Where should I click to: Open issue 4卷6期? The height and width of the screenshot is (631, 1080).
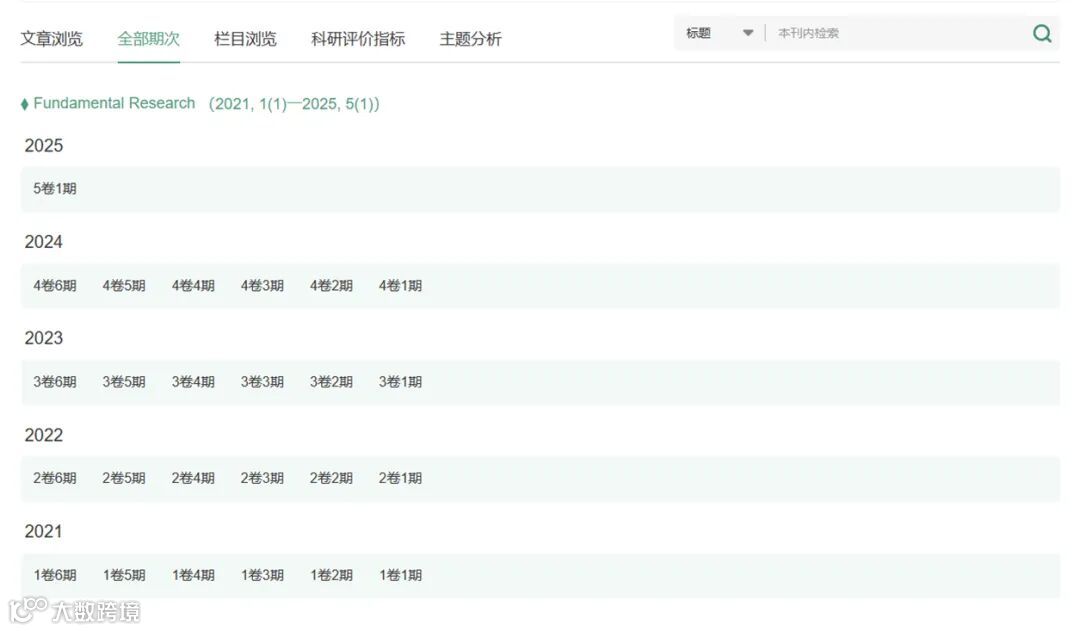coord(55,285)
